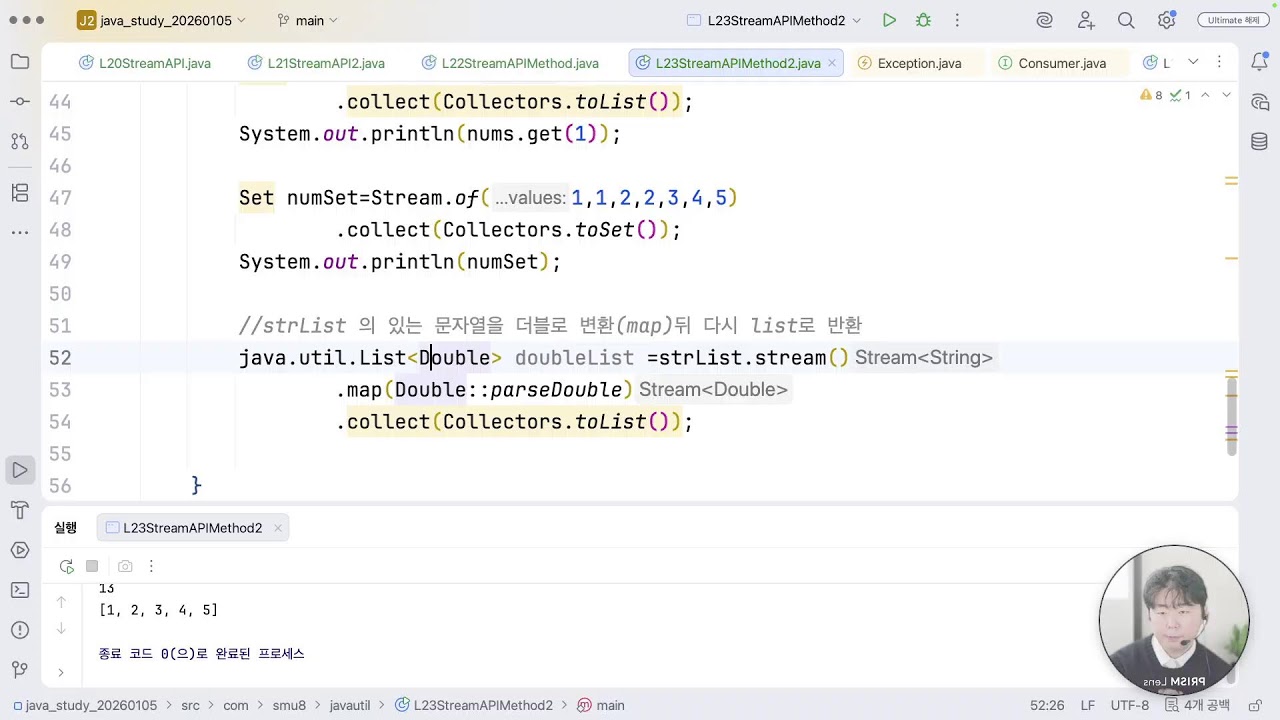
Task: Open the AI Assistant swirl icon in title bar
Action: coord(1045,20)
